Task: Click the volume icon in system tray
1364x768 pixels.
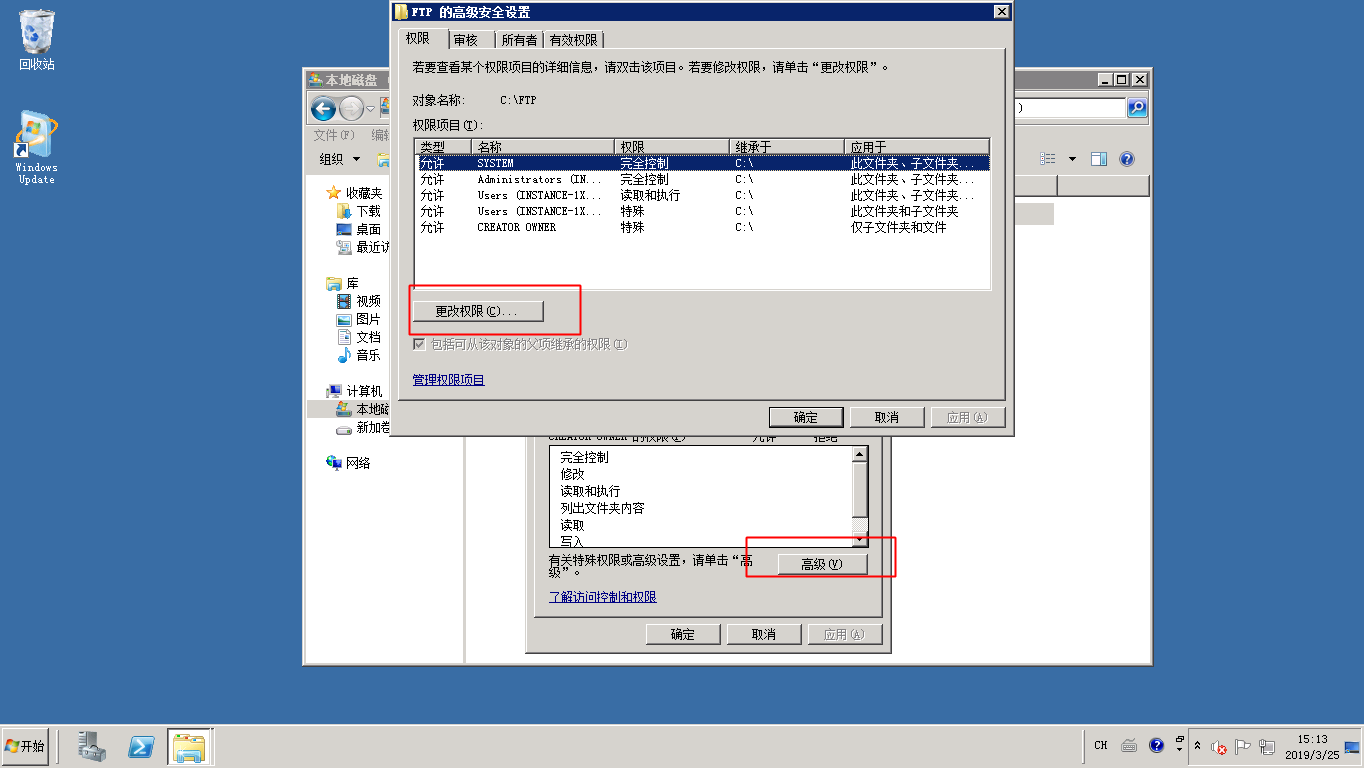Action: (1219, 746)
